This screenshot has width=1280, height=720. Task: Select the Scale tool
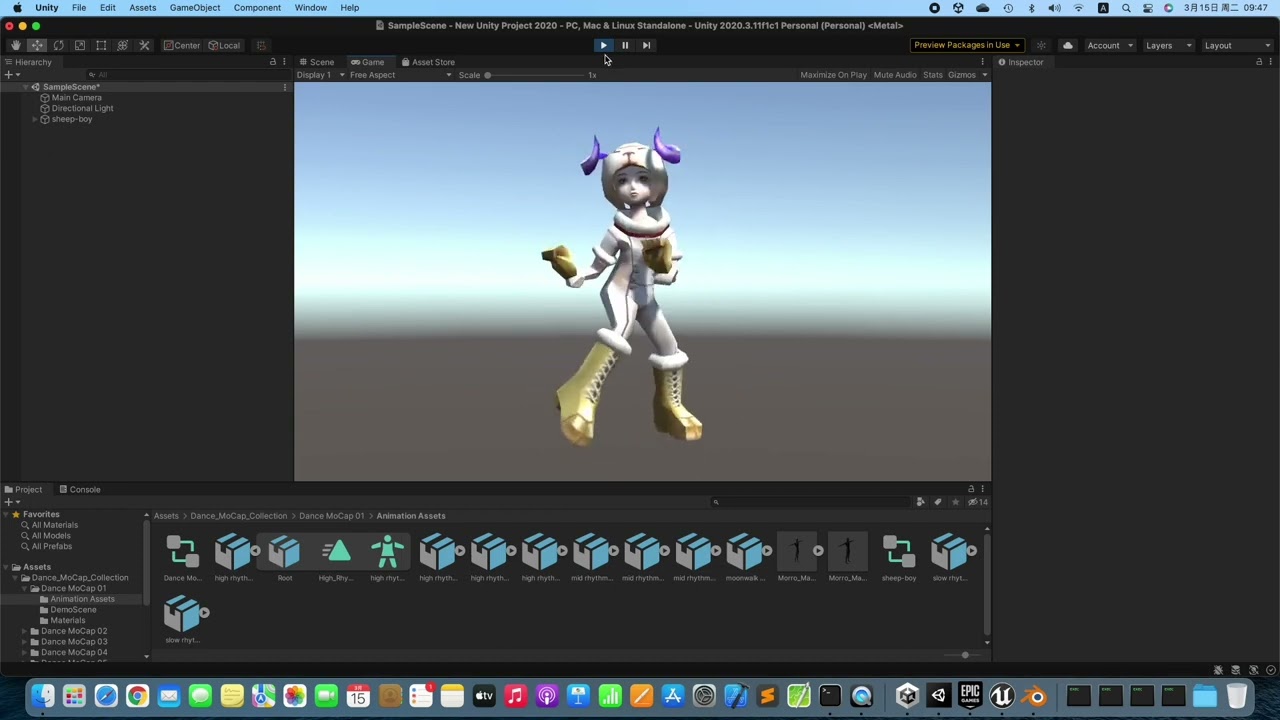point(80,45)
